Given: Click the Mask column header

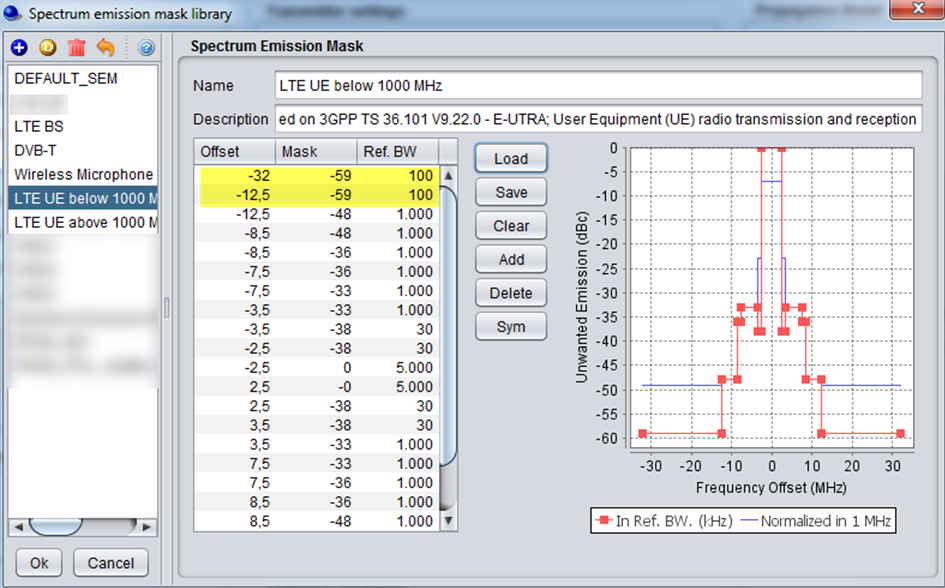Looking at the screenshot, I should pyautogui.click(x=316, y=152).
